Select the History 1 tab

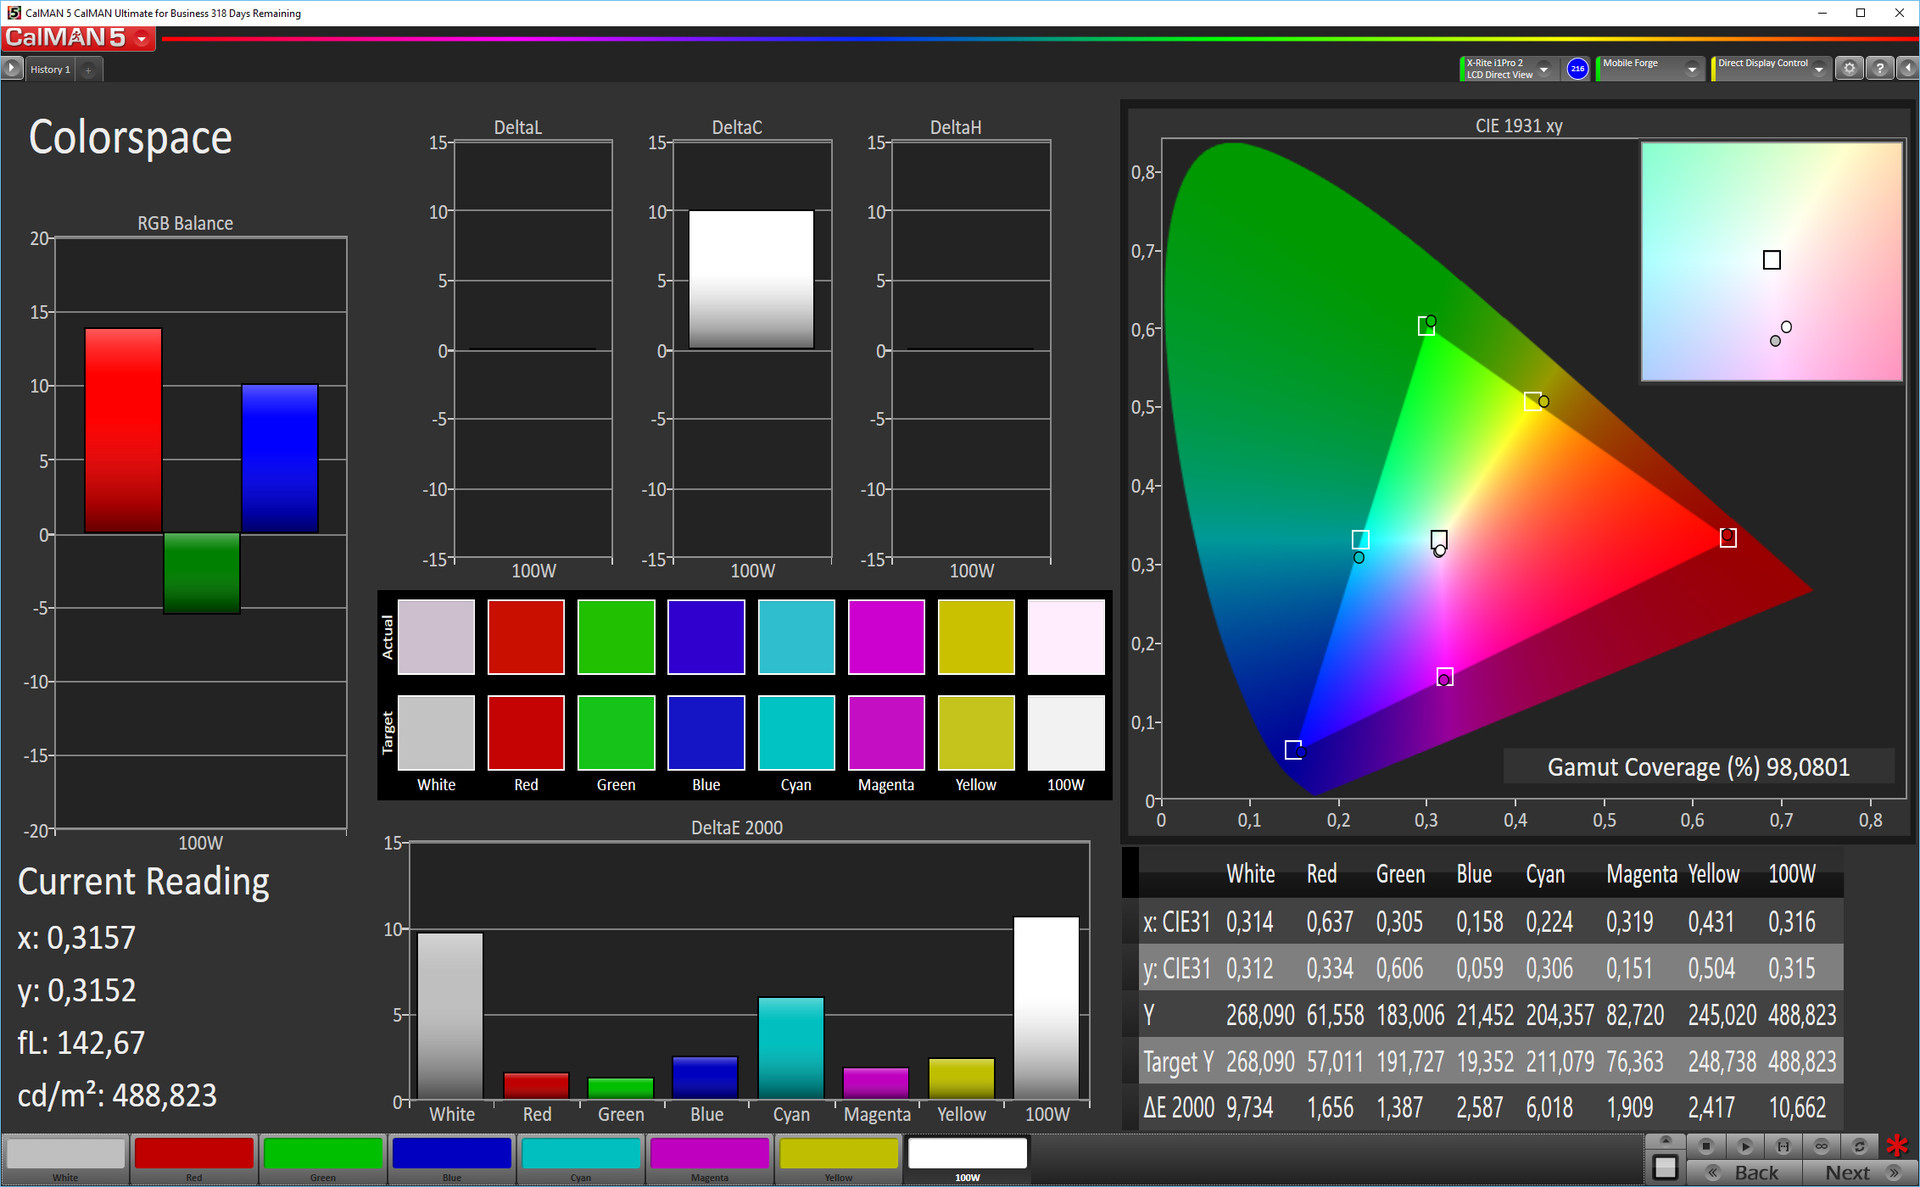click(50, 69)
